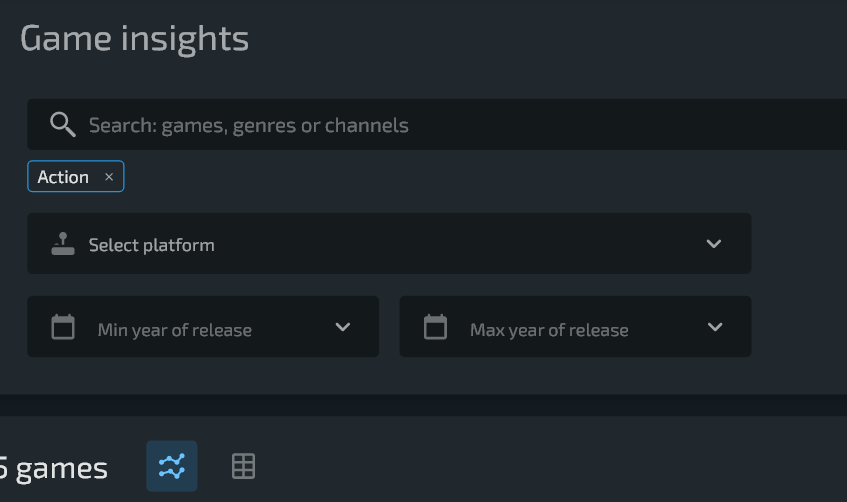The height and width of the screenshot is (502, 847).
Task: Click the Max year of release placeholder text
Action: click(x=549, y=330)
